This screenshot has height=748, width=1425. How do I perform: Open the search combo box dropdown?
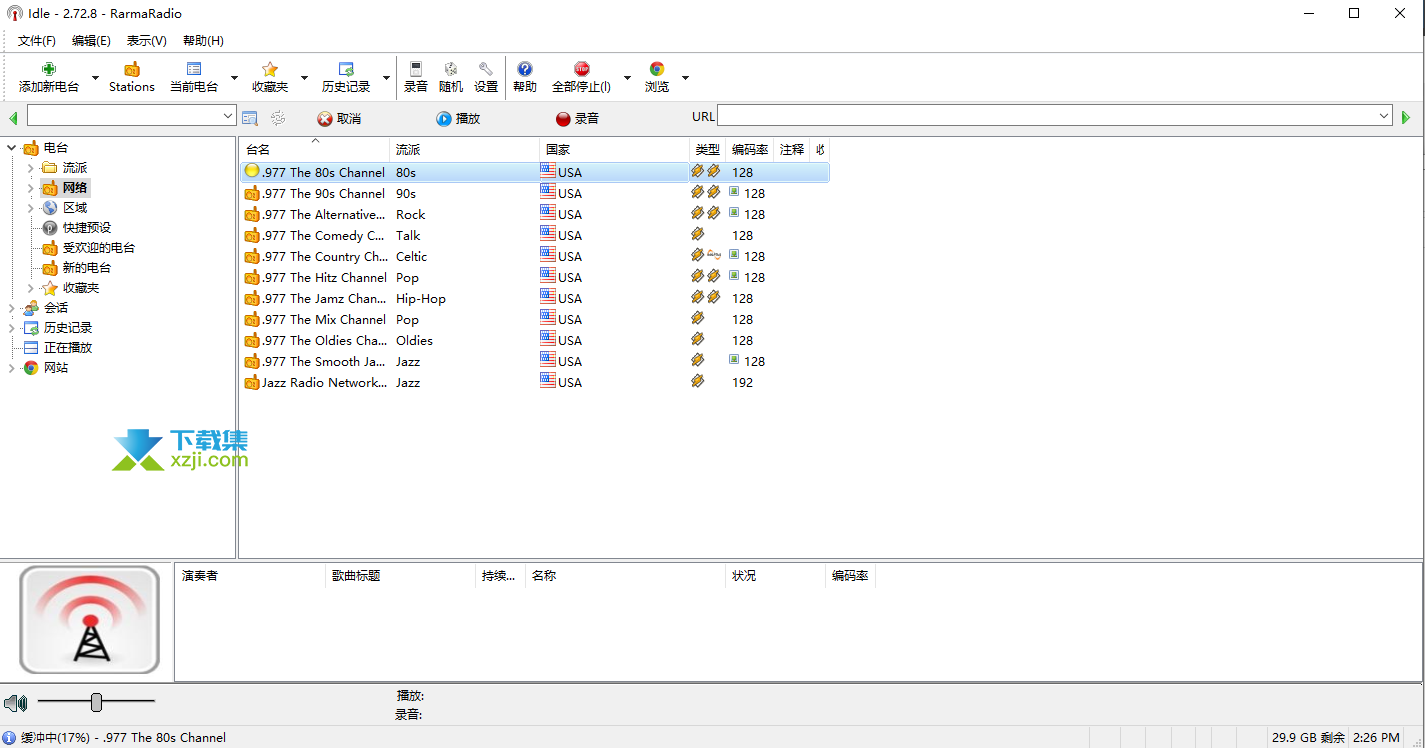[228, 117]
